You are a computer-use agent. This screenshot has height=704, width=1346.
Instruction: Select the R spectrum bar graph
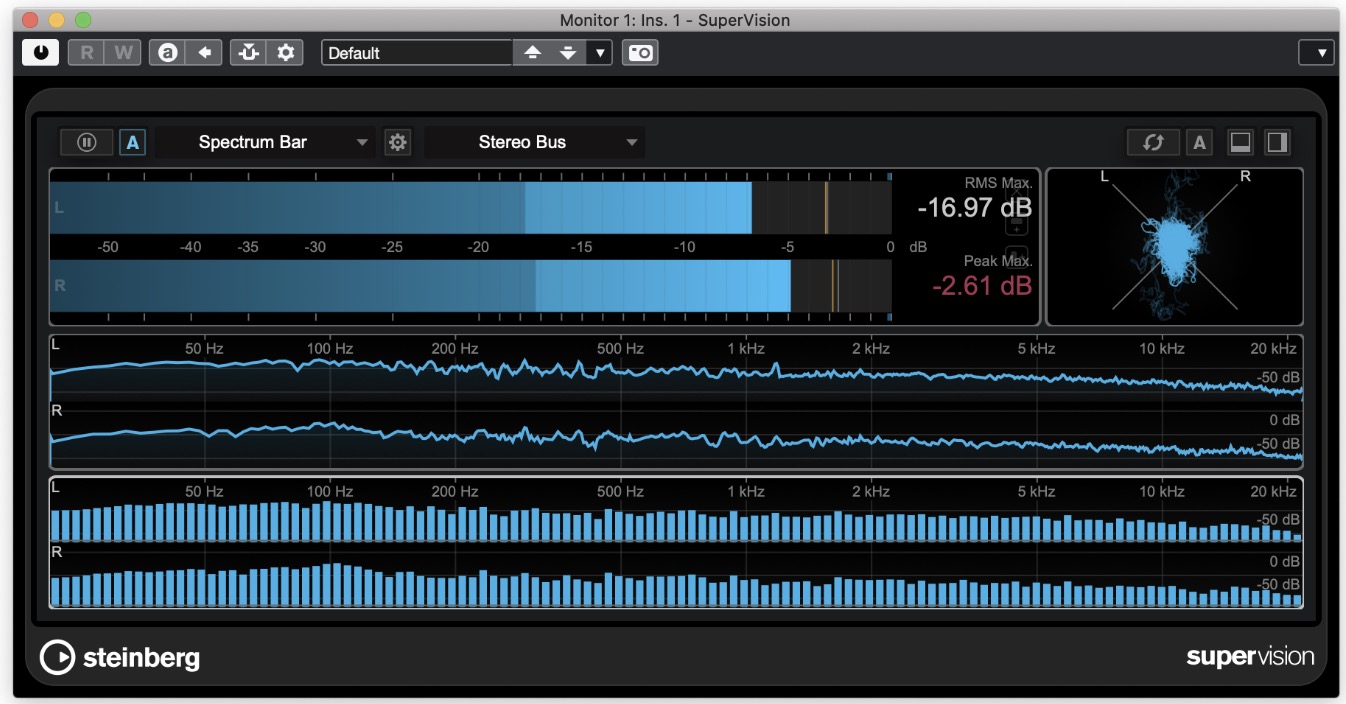point(677,576)
